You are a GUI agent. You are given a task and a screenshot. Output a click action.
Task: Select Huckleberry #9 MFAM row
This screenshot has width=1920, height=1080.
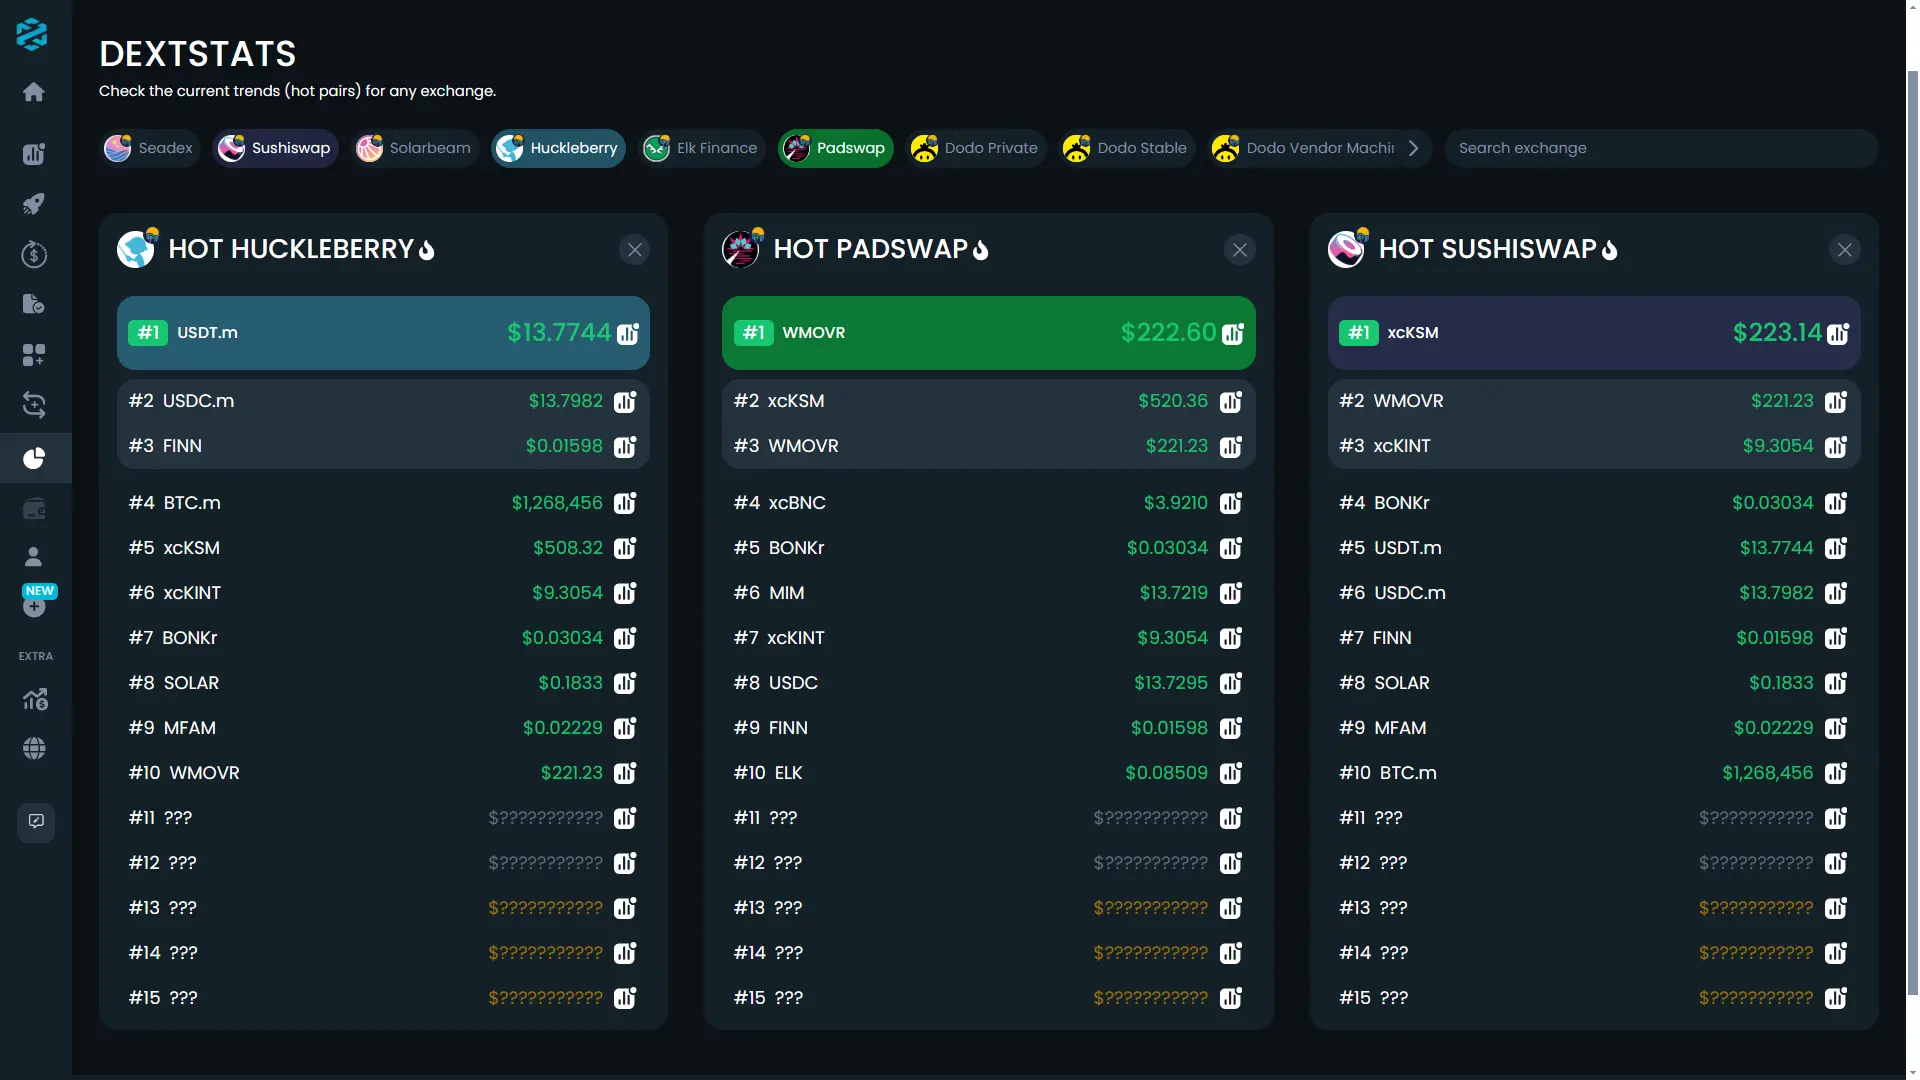point(383,728)
